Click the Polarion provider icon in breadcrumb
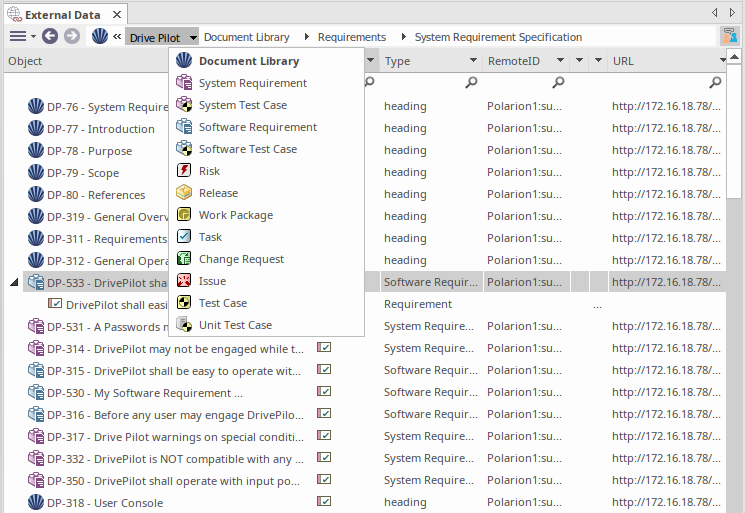Image resolution: width=745 pixels, height=513 pixels. [100, 36]
